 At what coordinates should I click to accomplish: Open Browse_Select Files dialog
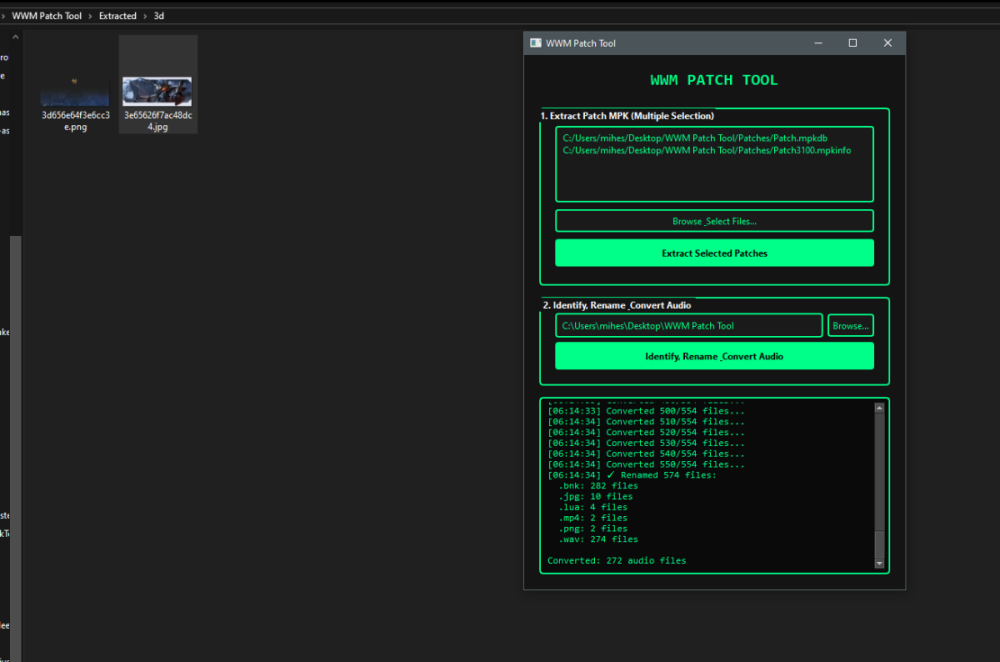(714, 221)
